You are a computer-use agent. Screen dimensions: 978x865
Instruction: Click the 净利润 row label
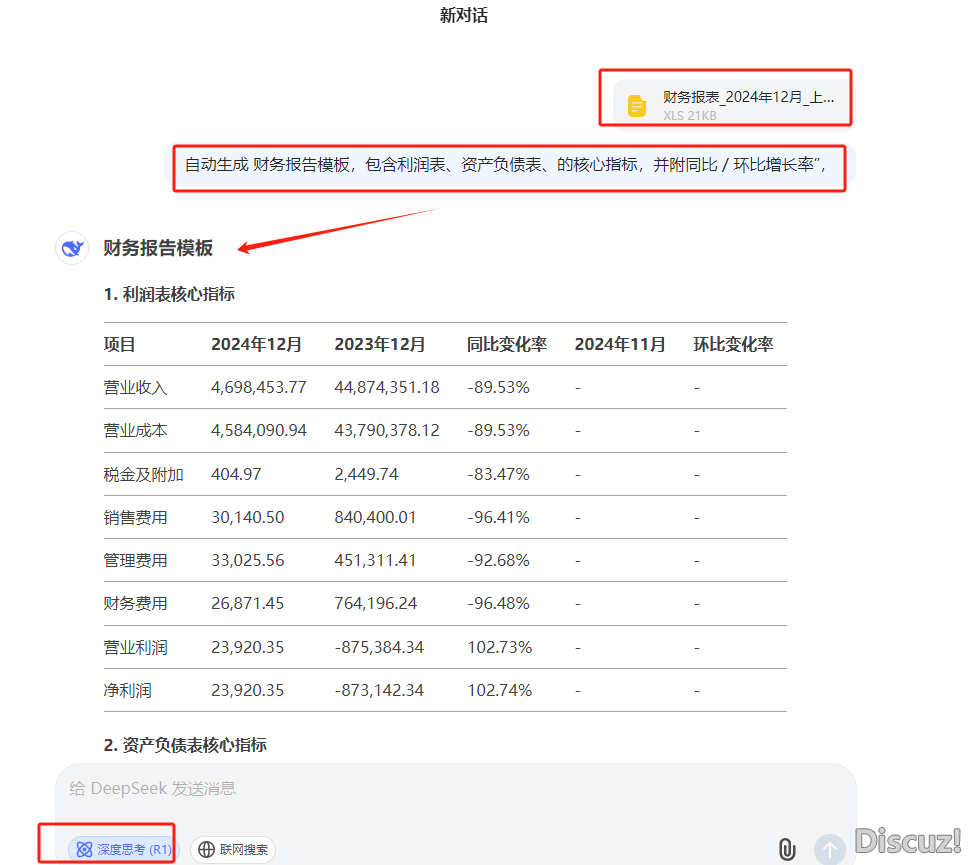point(127,690)
